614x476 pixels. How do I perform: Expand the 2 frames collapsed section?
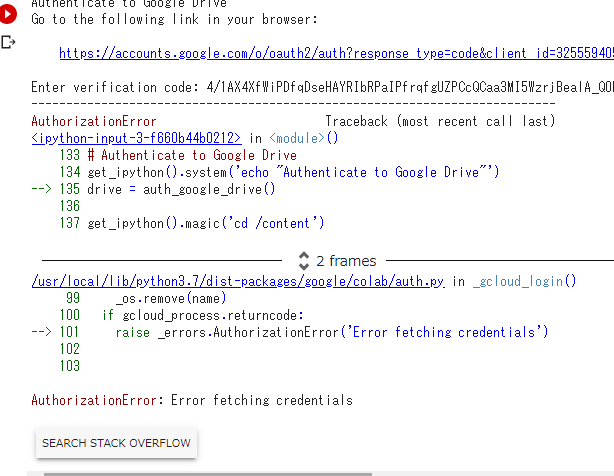[x=337, y=261]
